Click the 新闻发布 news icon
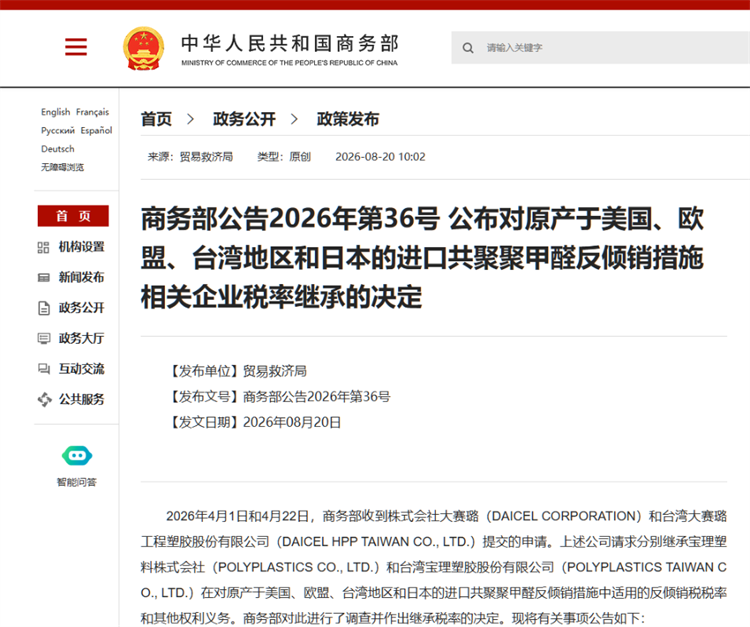Screen dimensions: 750x627 [44, 278]
